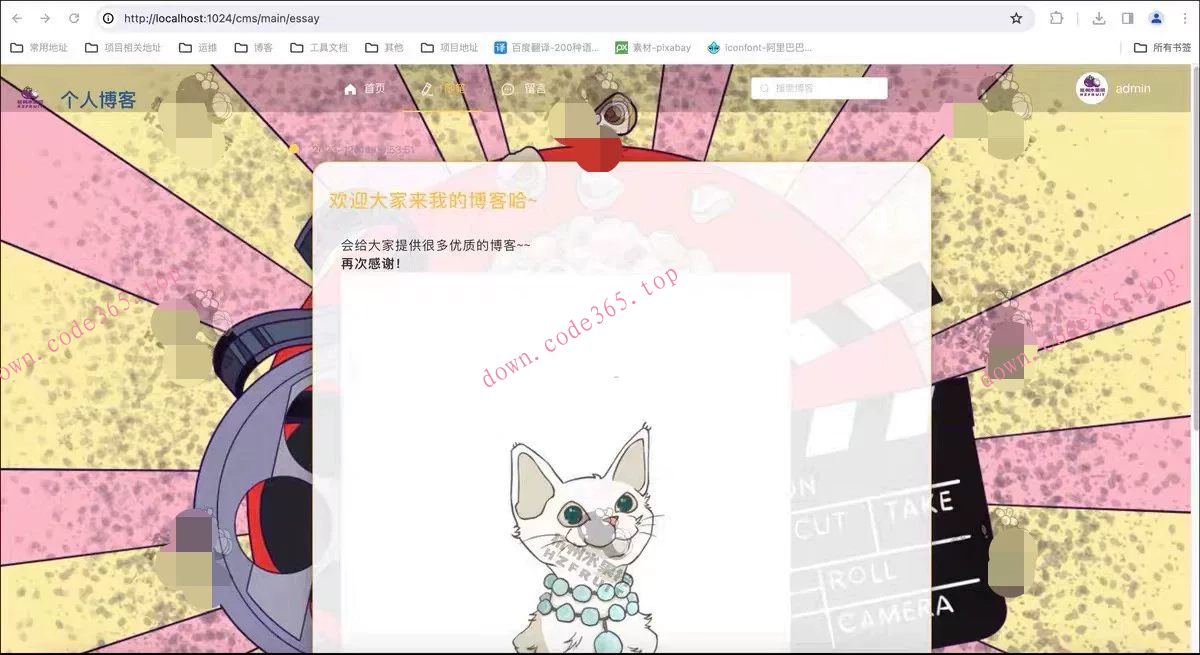1200x655 pixels.
Task: Bookmark the page with the star icon
Action: [x=1016, y=18]
